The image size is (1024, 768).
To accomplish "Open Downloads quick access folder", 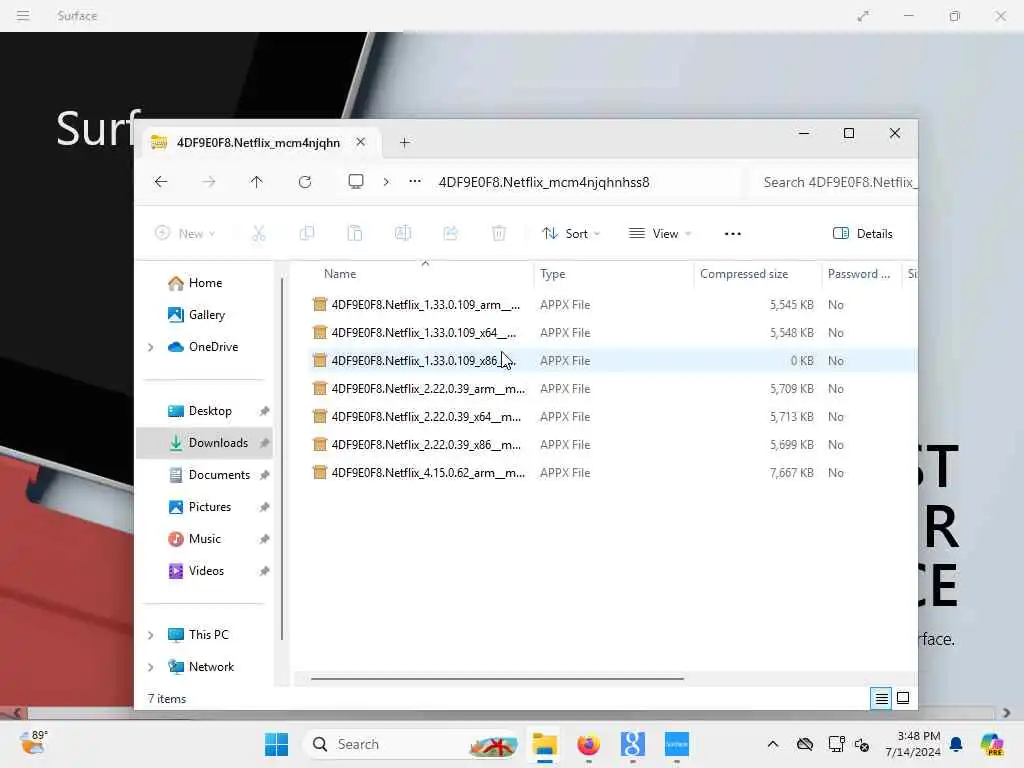I will click(218, 443).
